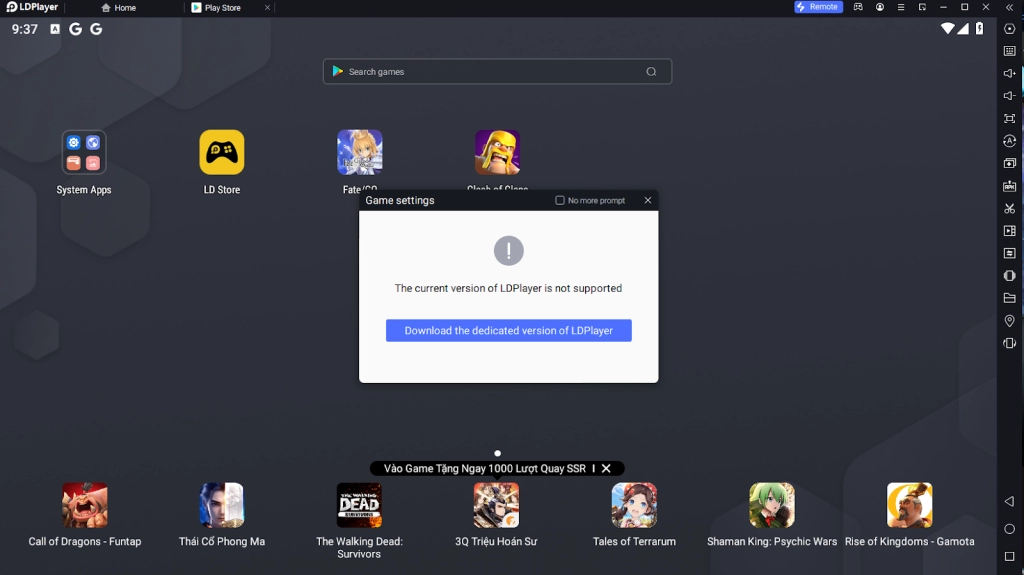Open the user account icon in title bar

[880, 7]
